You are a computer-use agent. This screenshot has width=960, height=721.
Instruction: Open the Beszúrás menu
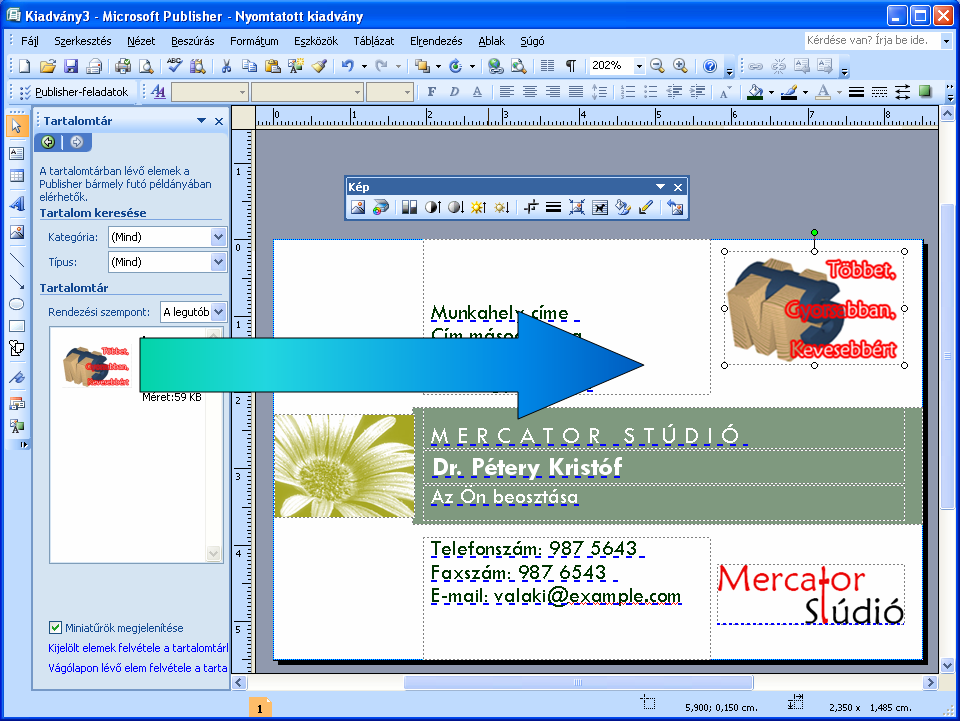point(193,41)
